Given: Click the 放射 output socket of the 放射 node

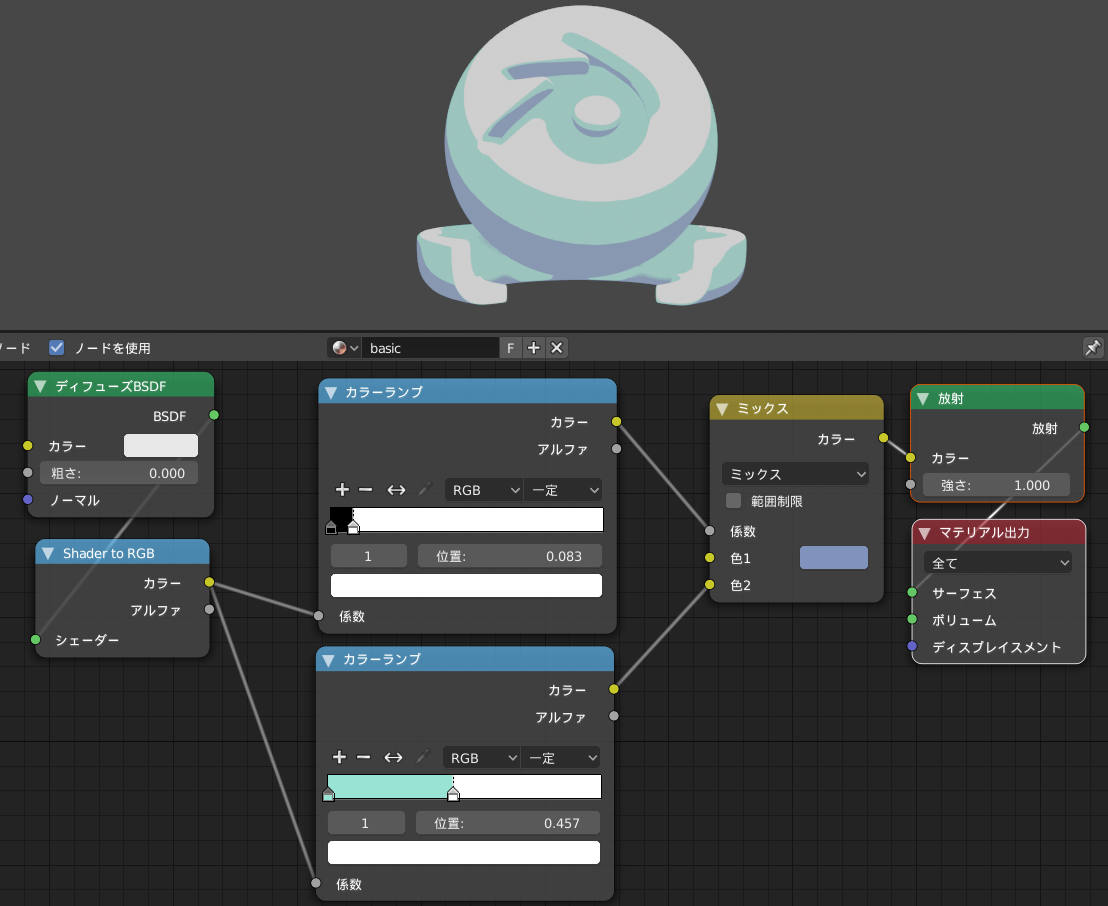Looking at the screenshot, I should coord(1085,428).
